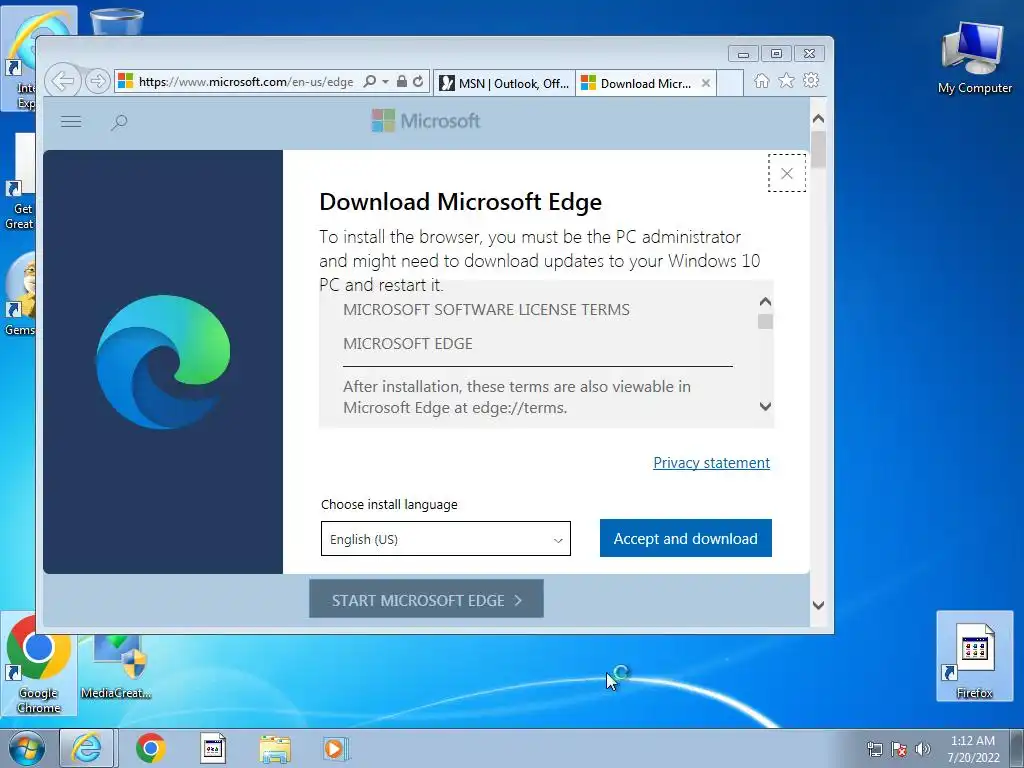Open Windows Media Player taskbar icon
The width and height of the screenshot is (1024, 768).
[336, 748]
